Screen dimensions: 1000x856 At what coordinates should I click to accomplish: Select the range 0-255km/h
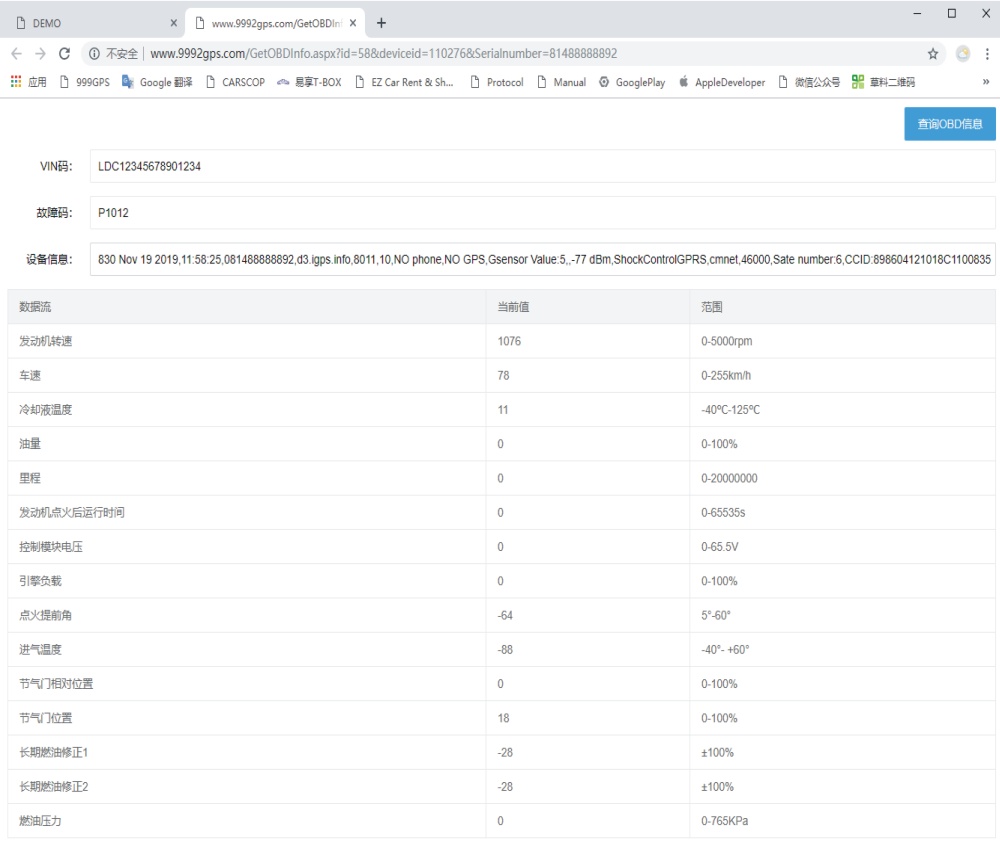click(x=726, y=376)
